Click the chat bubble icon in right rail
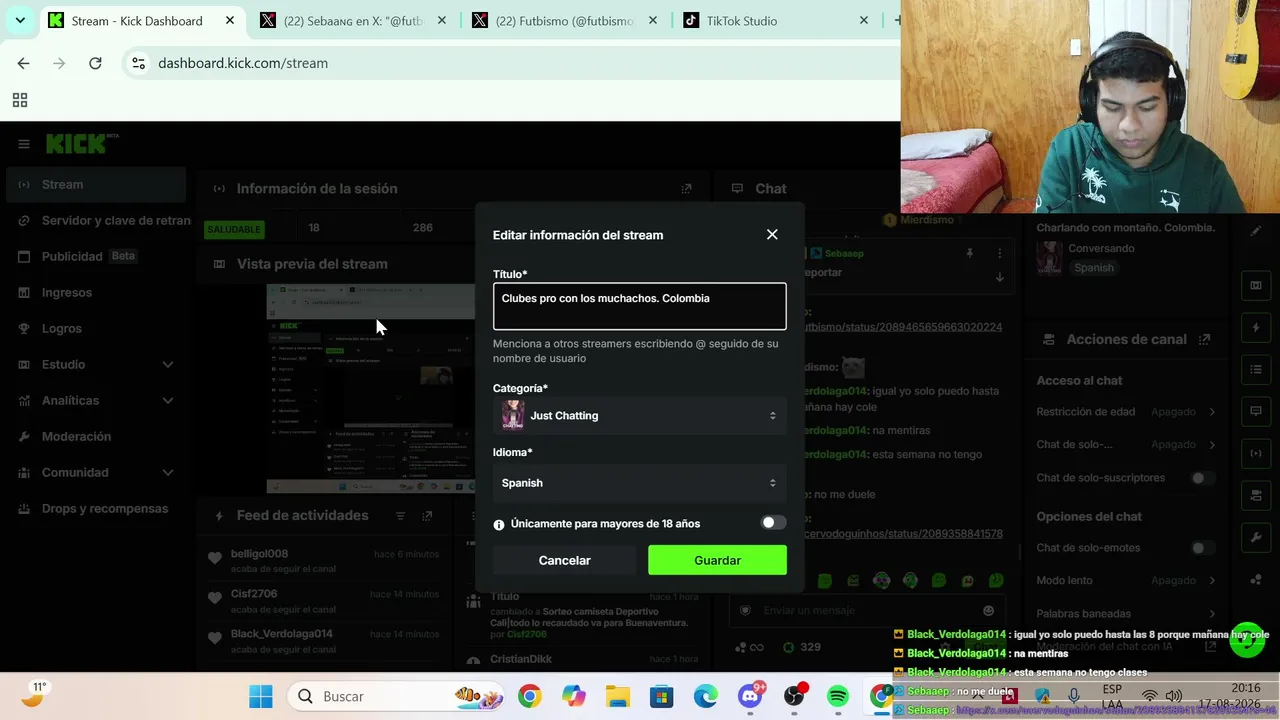Screen dimensions: 1280x720 pyautogui.click(x=1256, y=411)
